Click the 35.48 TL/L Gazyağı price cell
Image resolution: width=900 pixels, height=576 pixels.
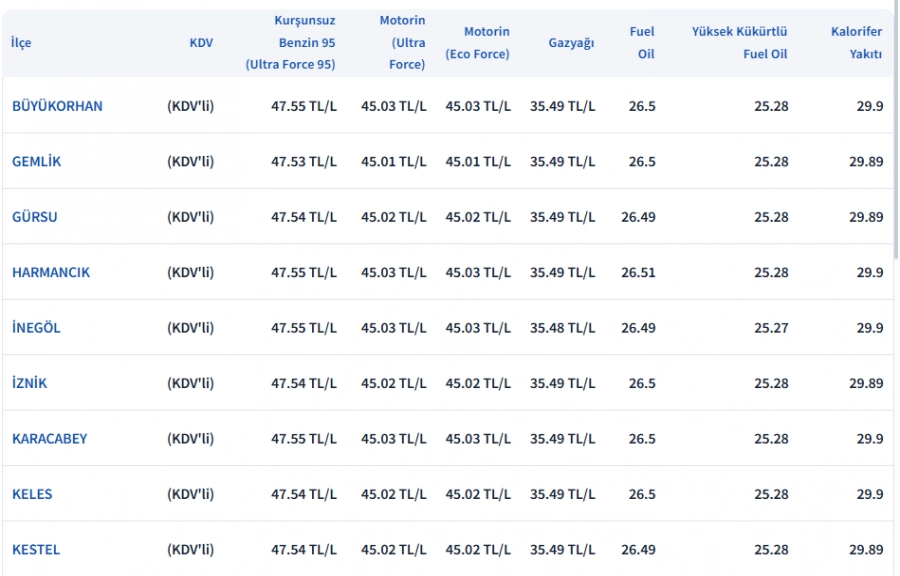pos(562,328)
